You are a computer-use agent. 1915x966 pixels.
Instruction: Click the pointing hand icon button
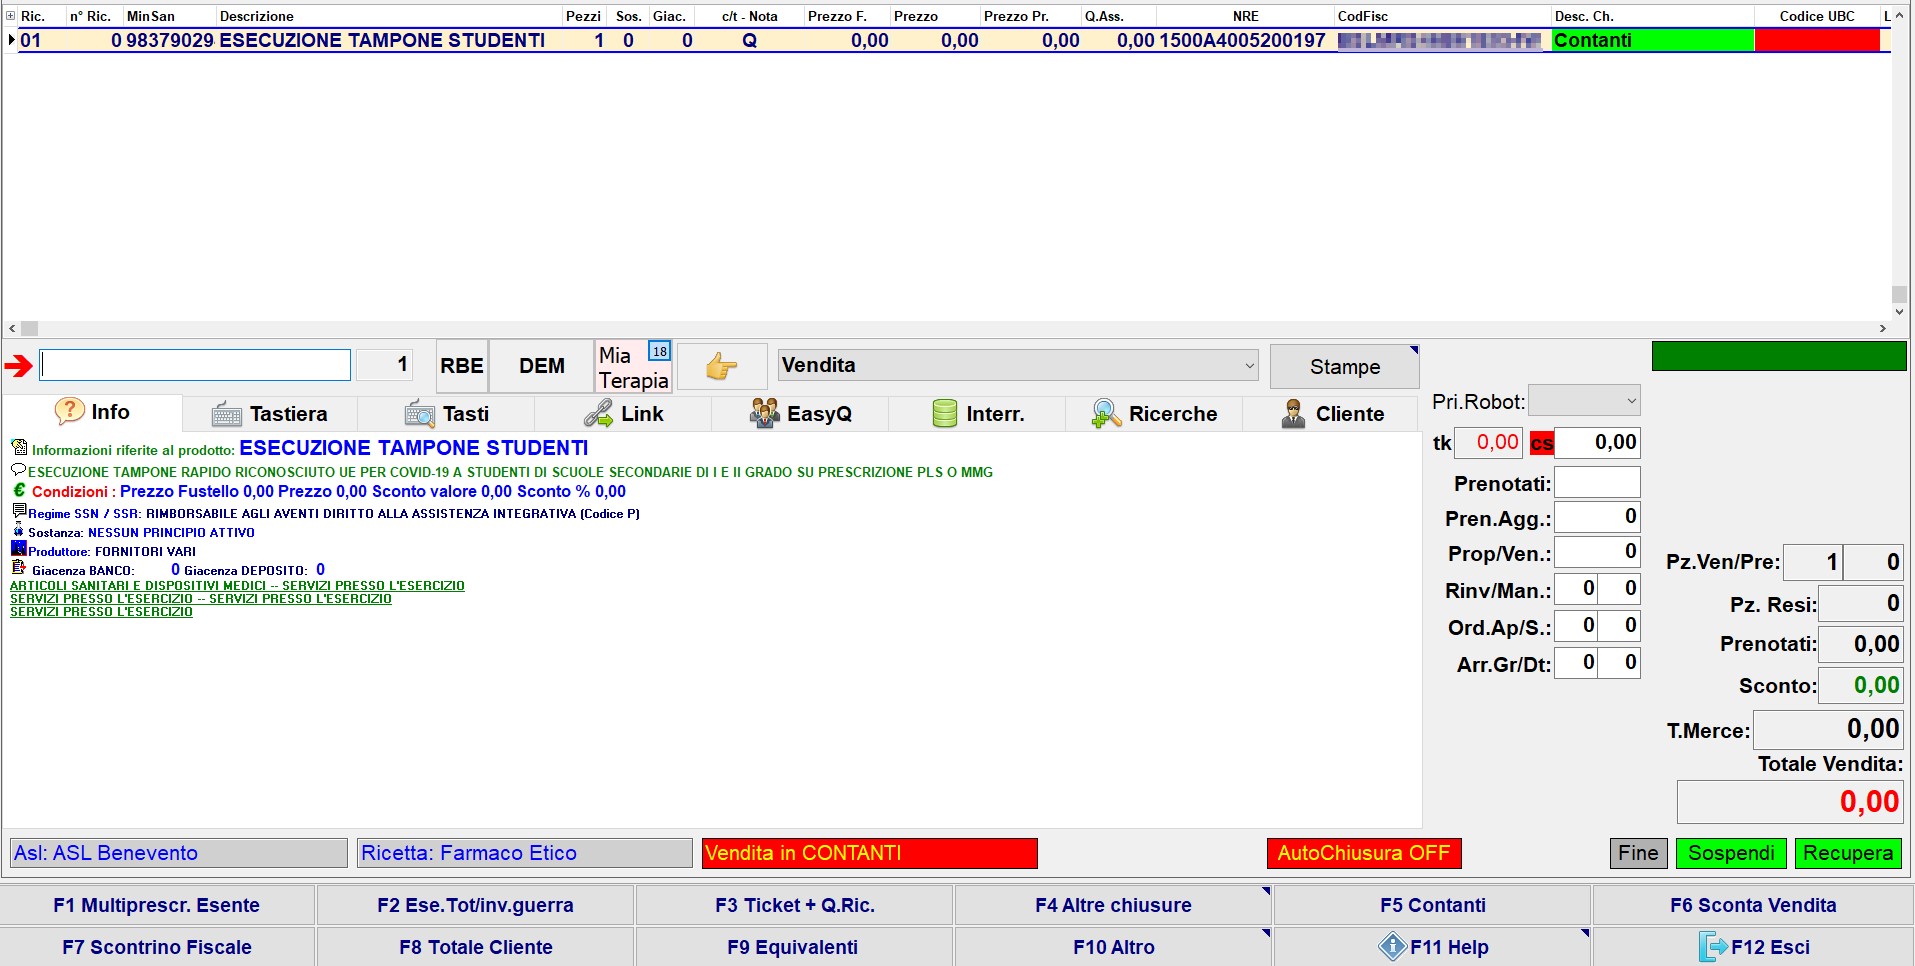721,366
